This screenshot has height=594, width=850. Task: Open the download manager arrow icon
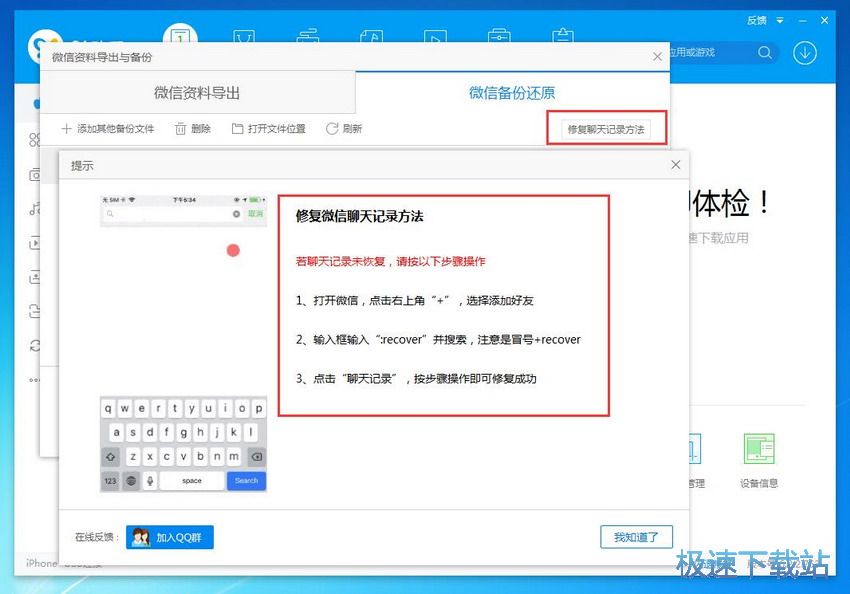(x=805, y=53)
